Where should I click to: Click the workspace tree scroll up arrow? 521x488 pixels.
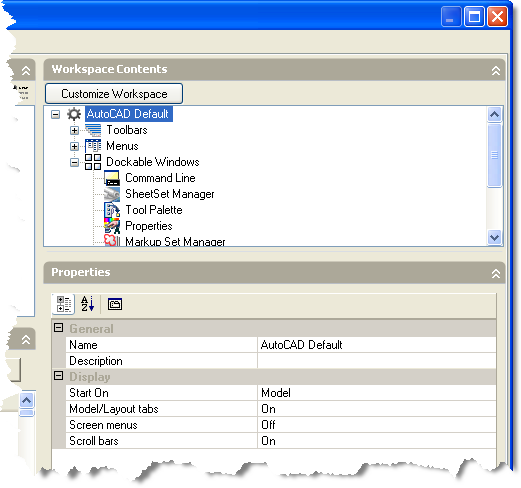coord(495,115)
